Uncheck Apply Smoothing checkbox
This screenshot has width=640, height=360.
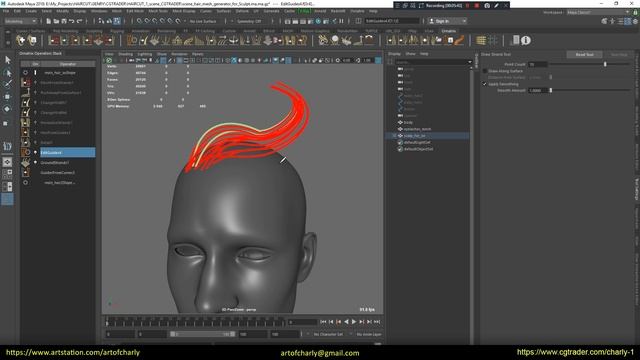click(485, 84)
